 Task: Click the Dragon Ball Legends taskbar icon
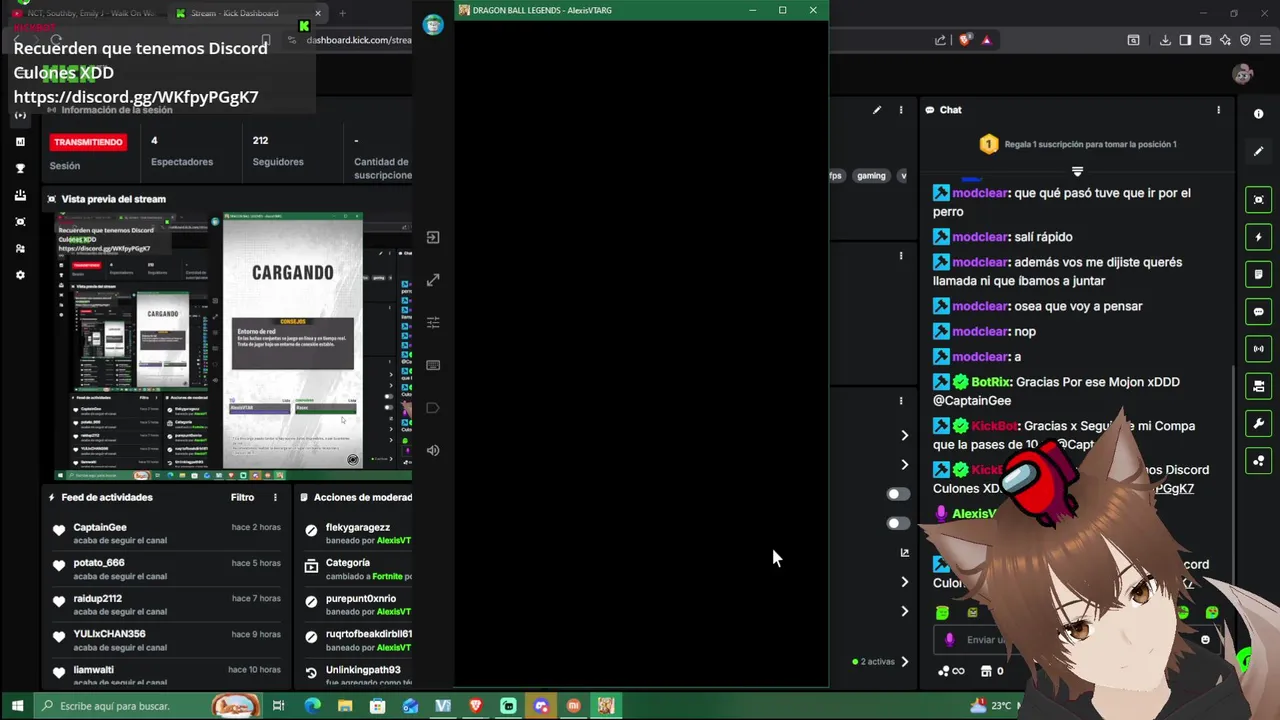[606, 706]
